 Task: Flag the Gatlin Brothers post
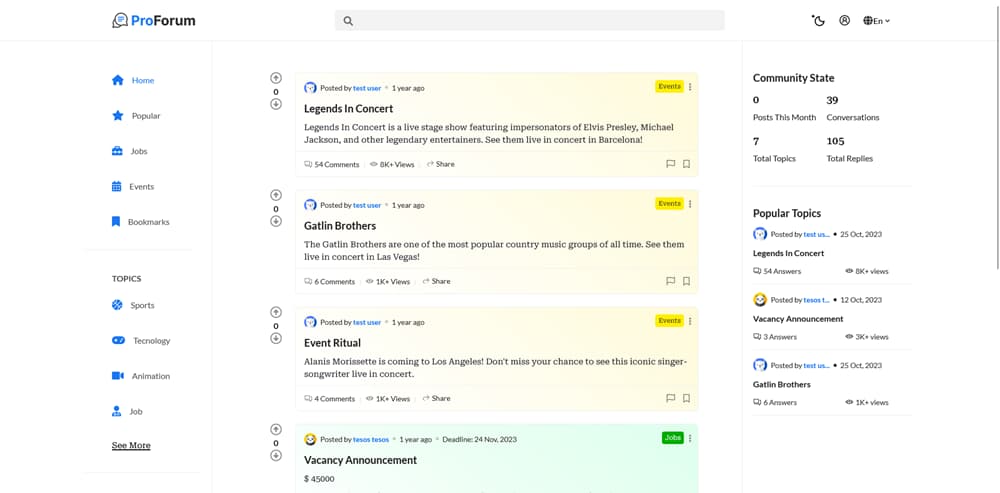tap(670, 281)
